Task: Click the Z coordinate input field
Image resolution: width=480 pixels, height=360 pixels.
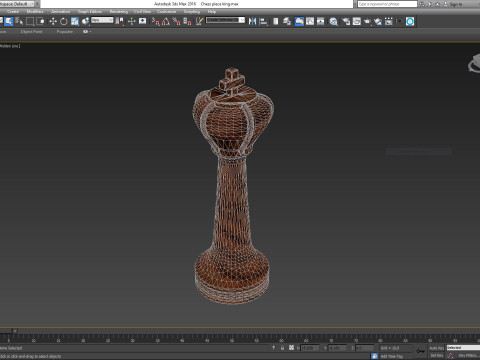Action: (x=364, y=348)
